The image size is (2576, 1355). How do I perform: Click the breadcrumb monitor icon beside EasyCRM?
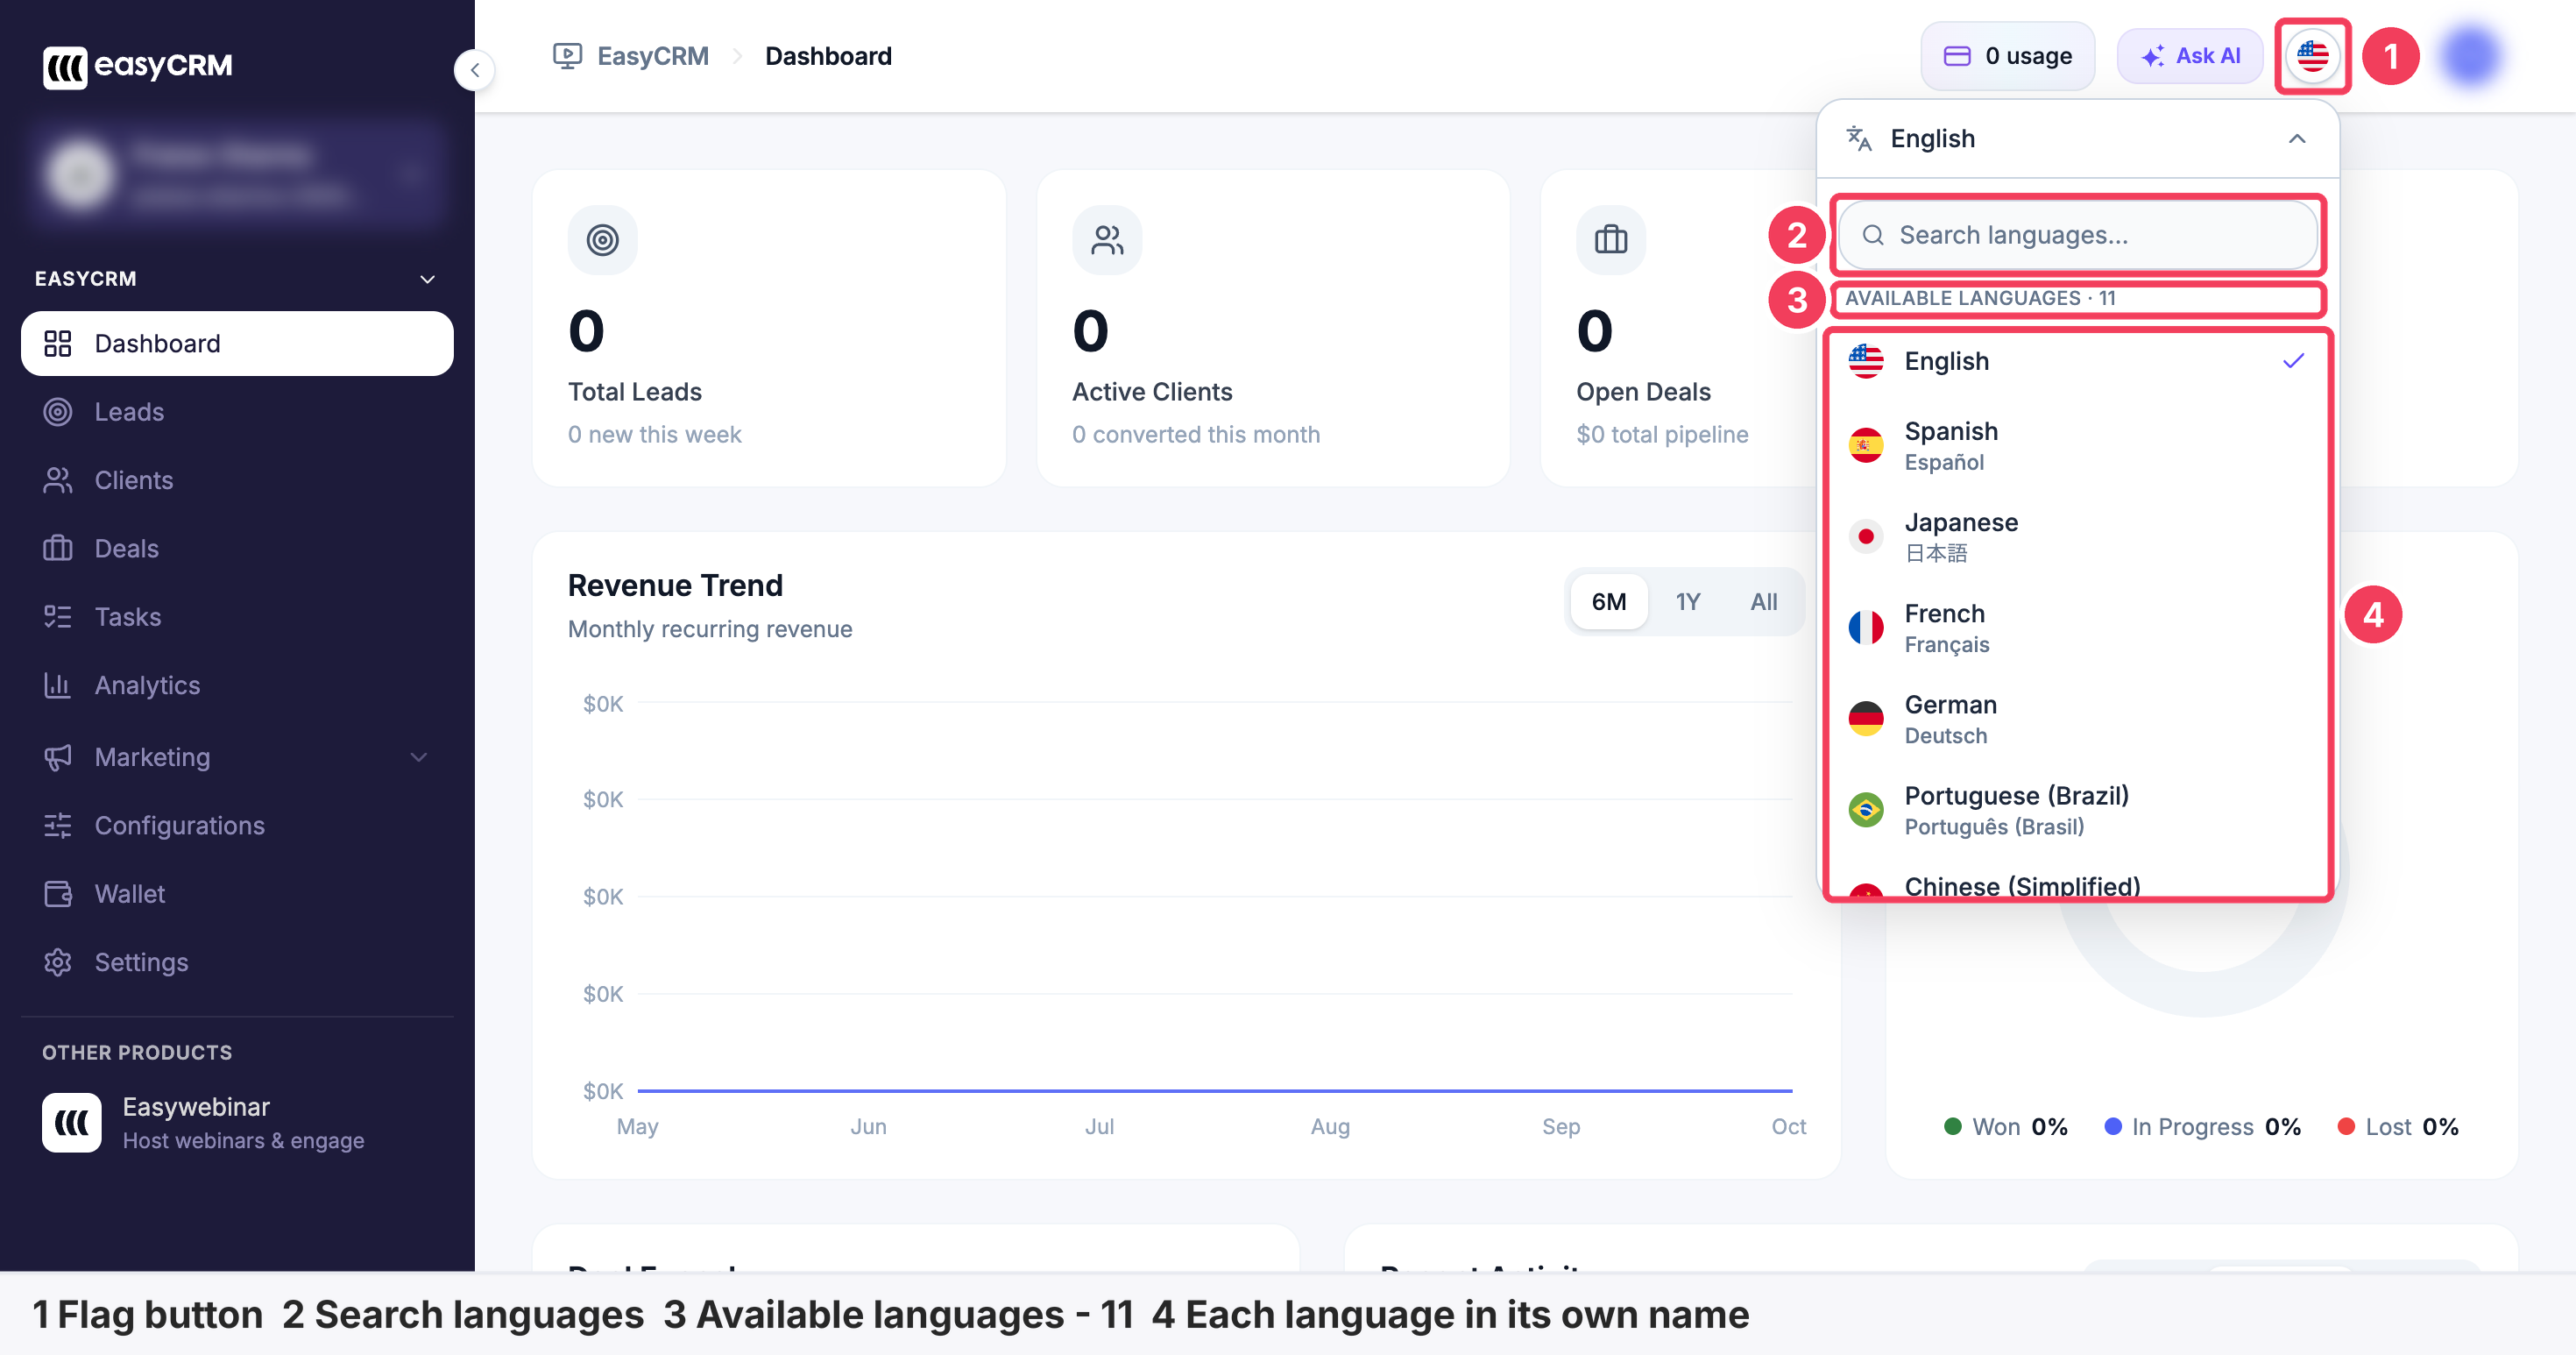pos(567,56)
